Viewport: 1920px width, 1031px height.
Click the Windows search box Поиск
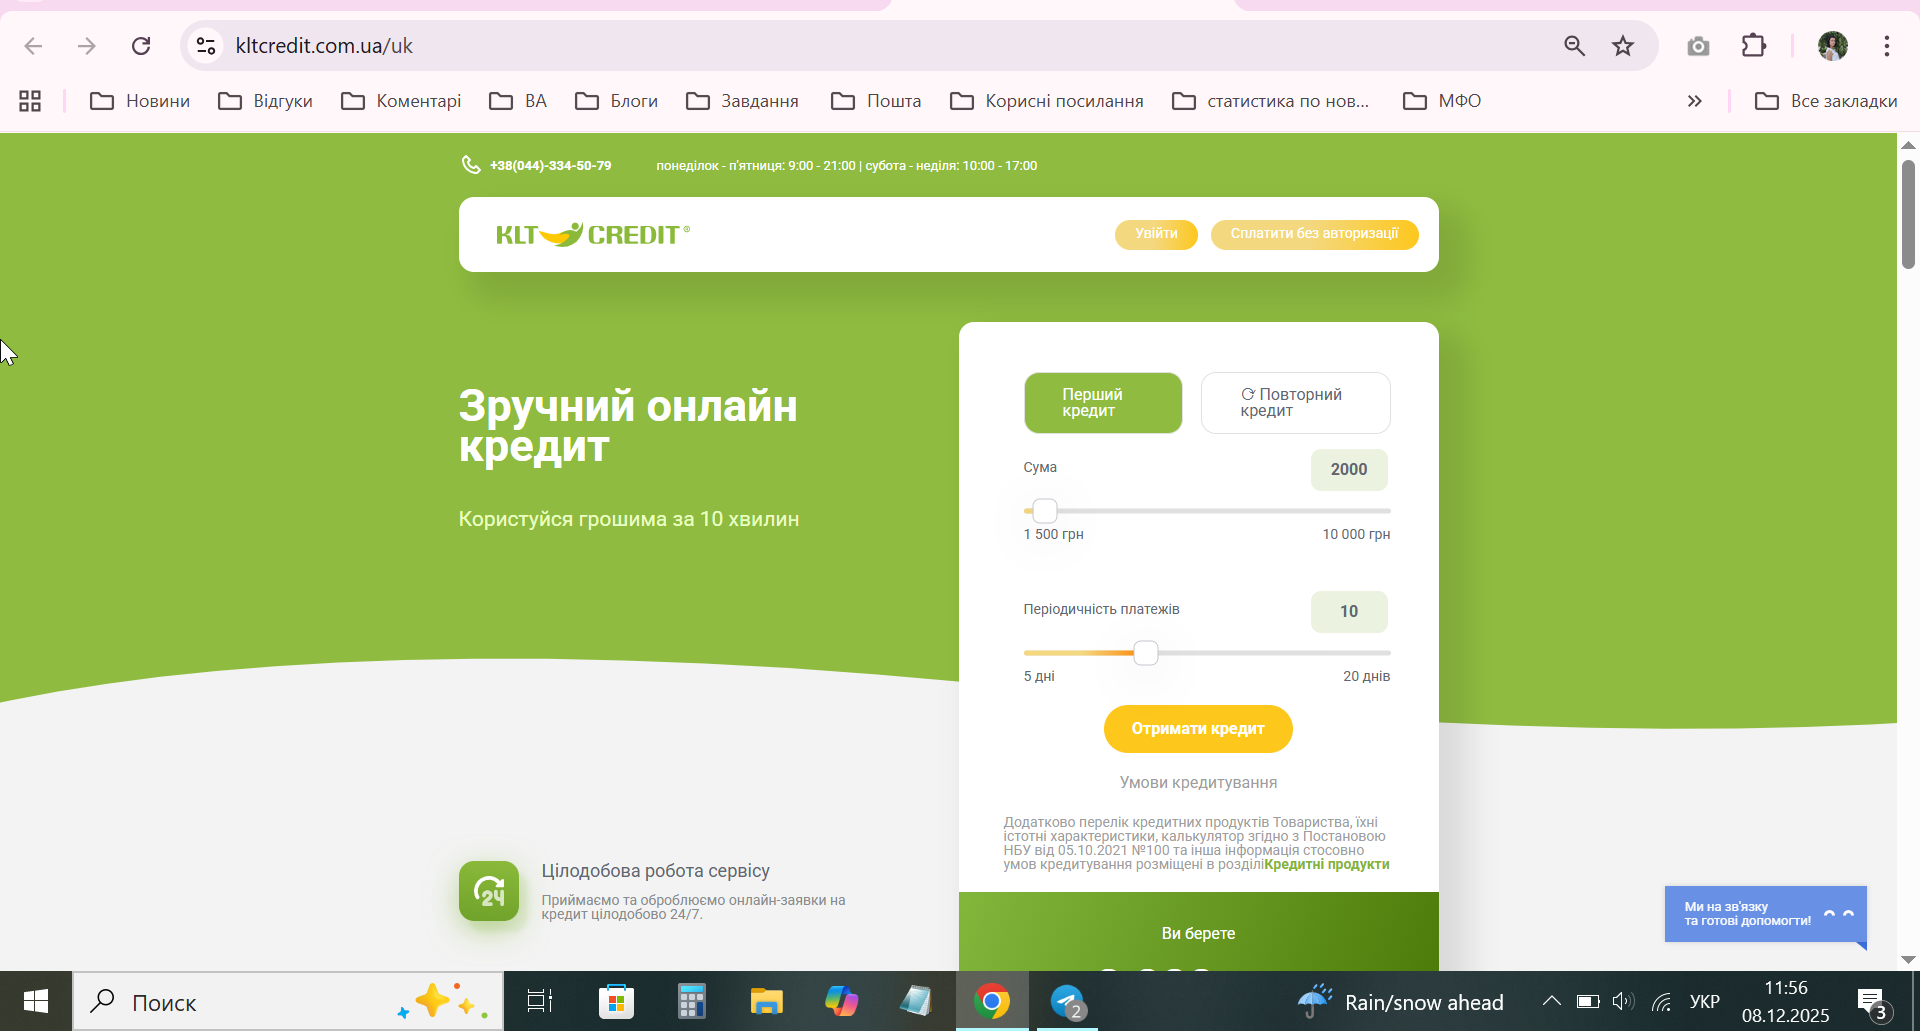pyautogui.click(x=288, y=1001)
